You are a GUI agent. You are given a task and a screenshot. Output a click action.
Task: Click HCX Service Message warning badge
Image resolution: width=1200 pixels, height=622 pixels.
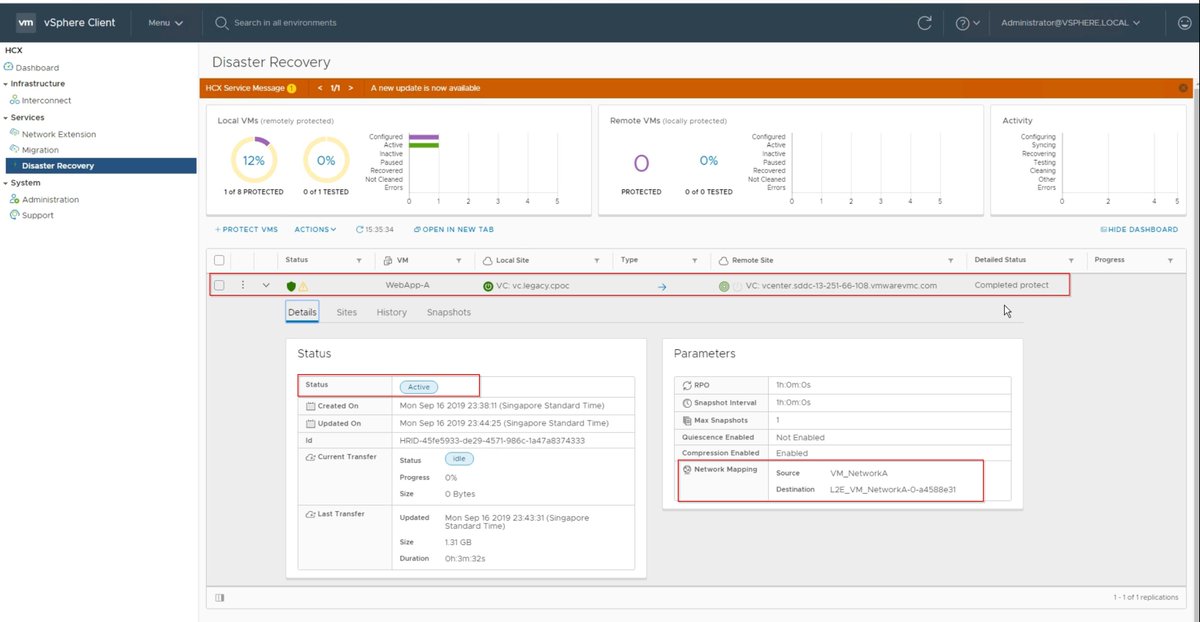[x=291, y=88]
